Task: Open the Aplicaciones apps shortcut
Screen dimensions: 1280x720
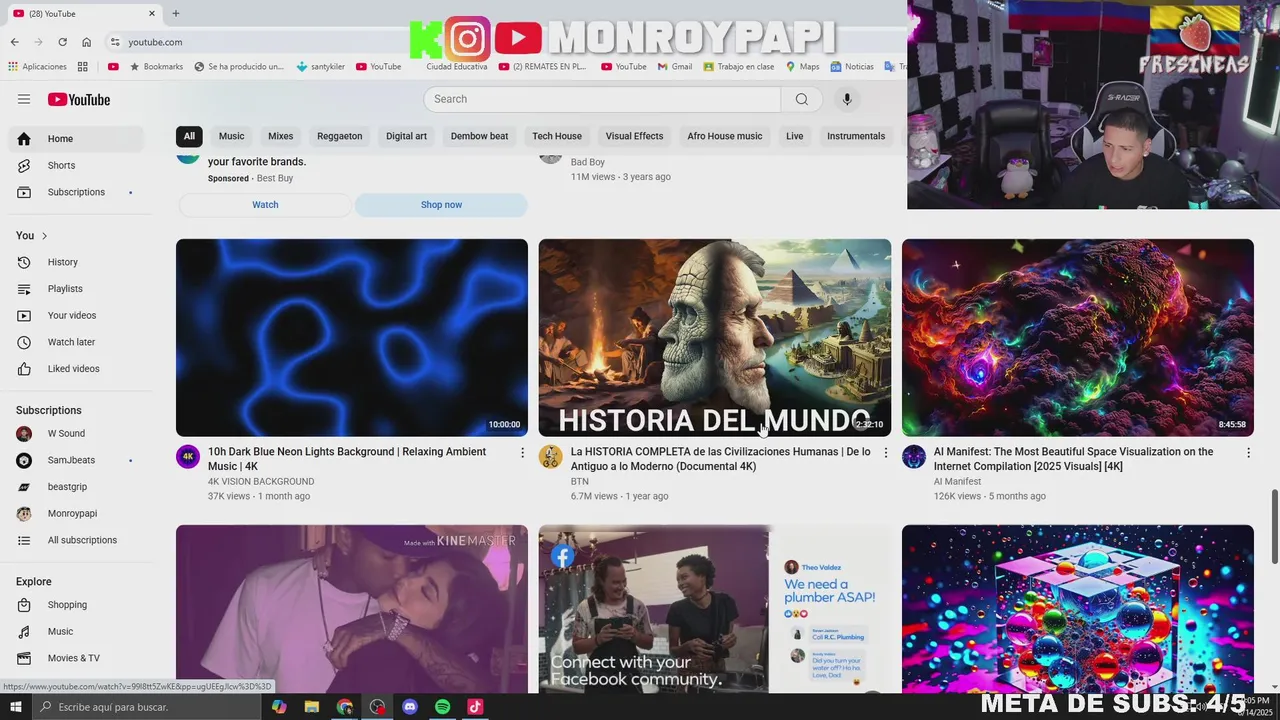Action: coord(37,67)
